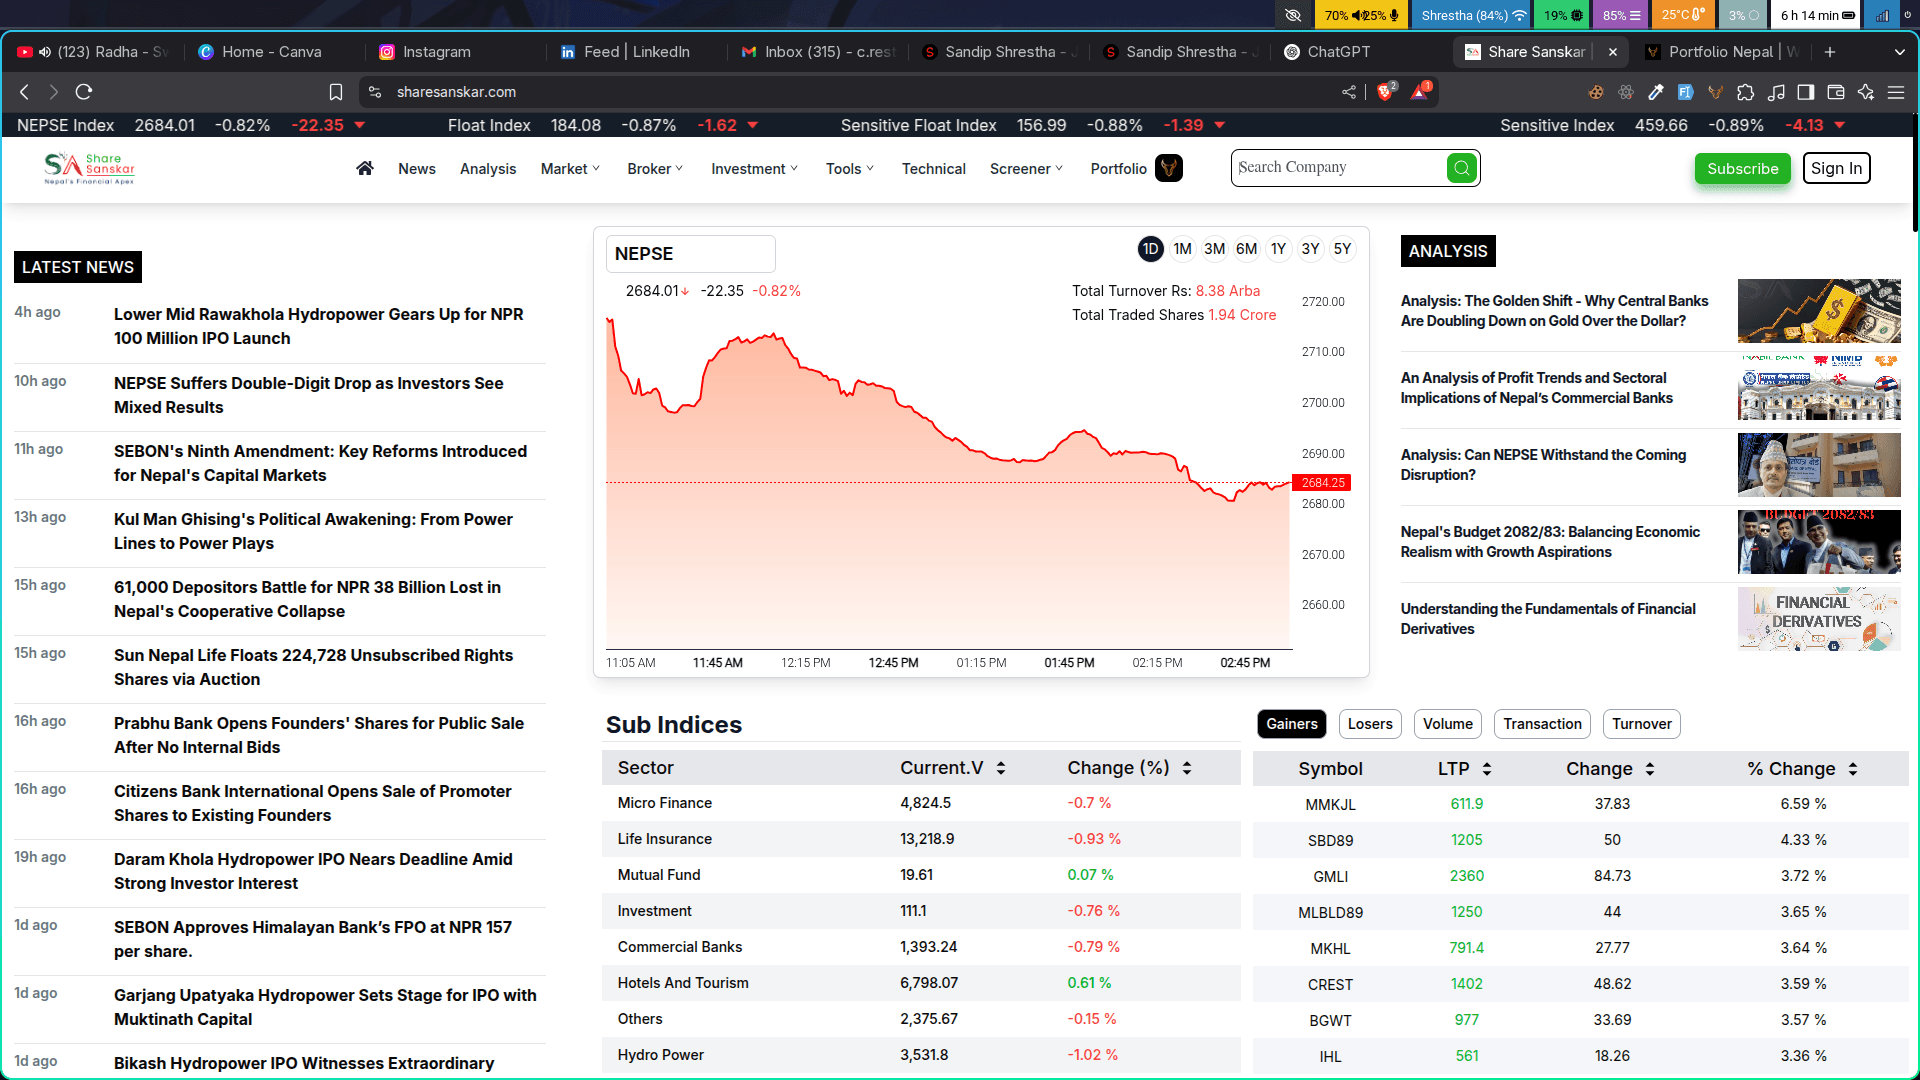This screenshot has height=1080, width=1920.
Task: Click the bookmark icon in address bar
Action: coord(336,92)
